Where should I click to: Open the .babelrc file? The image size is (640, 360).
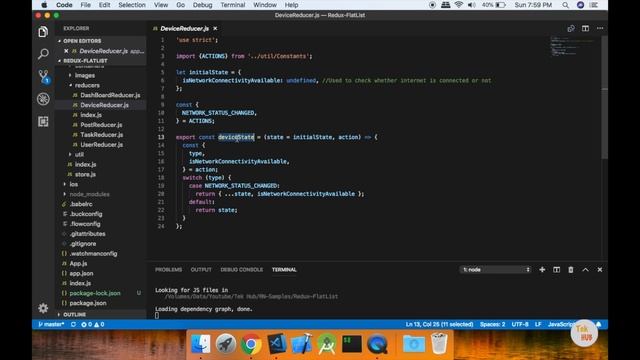tap(81, 204)
